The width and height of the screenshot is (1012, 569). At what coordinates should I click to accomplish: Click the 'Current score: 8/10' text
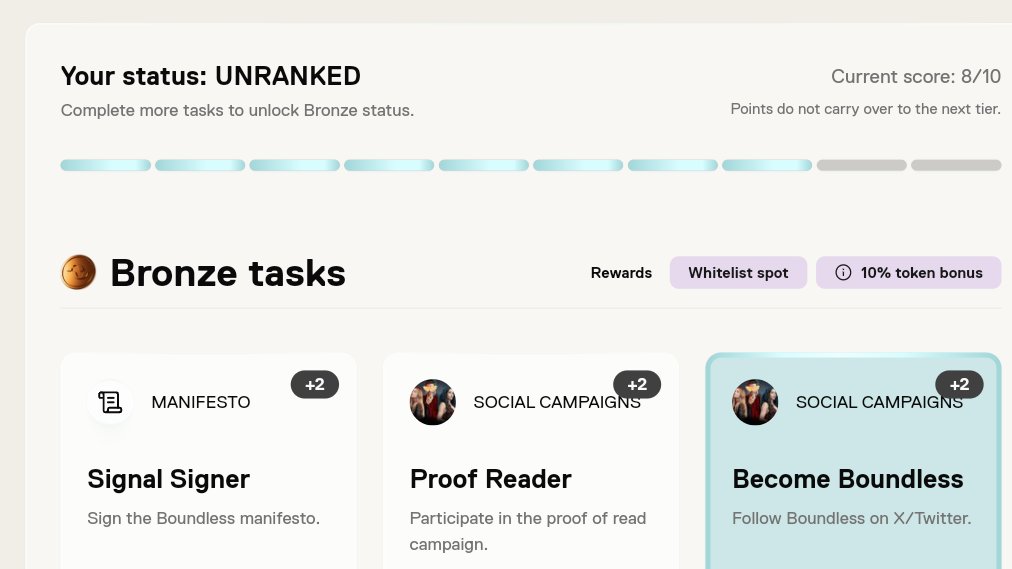(916, 76)
